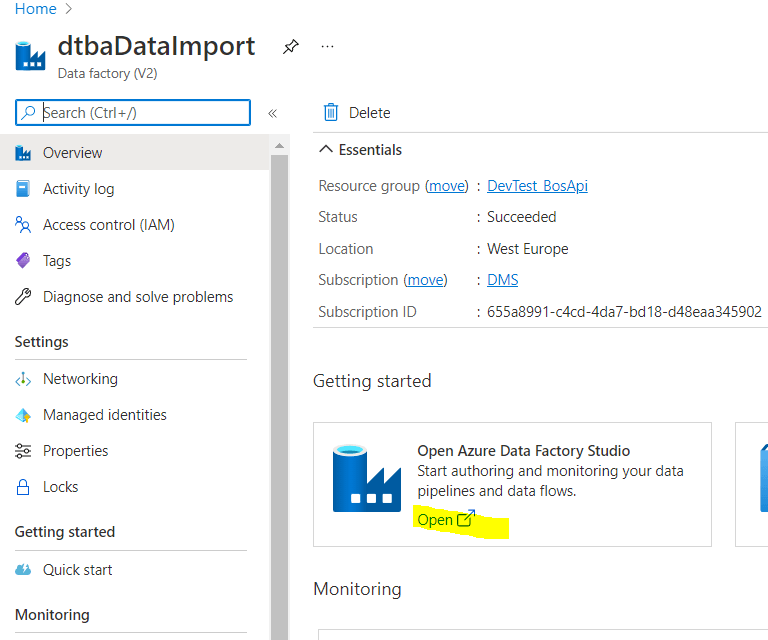Open the Properties menu item
The width and height of the screenshot is (768, 640).
75,451
